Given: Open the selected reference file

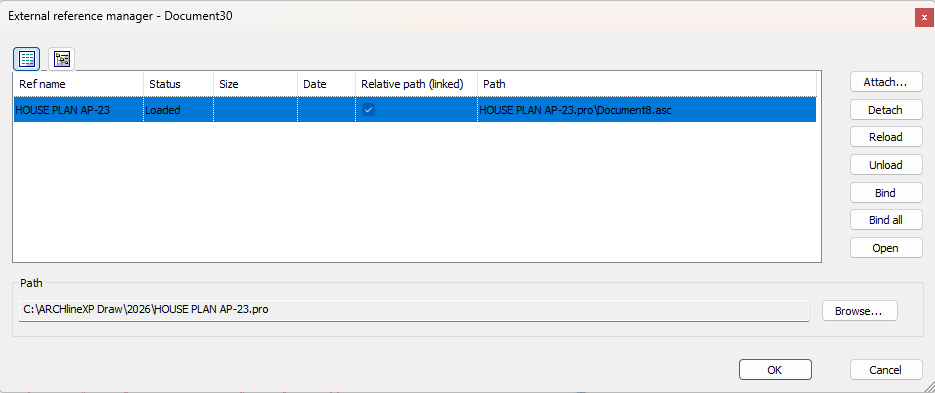Looking at the screenshot, I should pos(886,248).
